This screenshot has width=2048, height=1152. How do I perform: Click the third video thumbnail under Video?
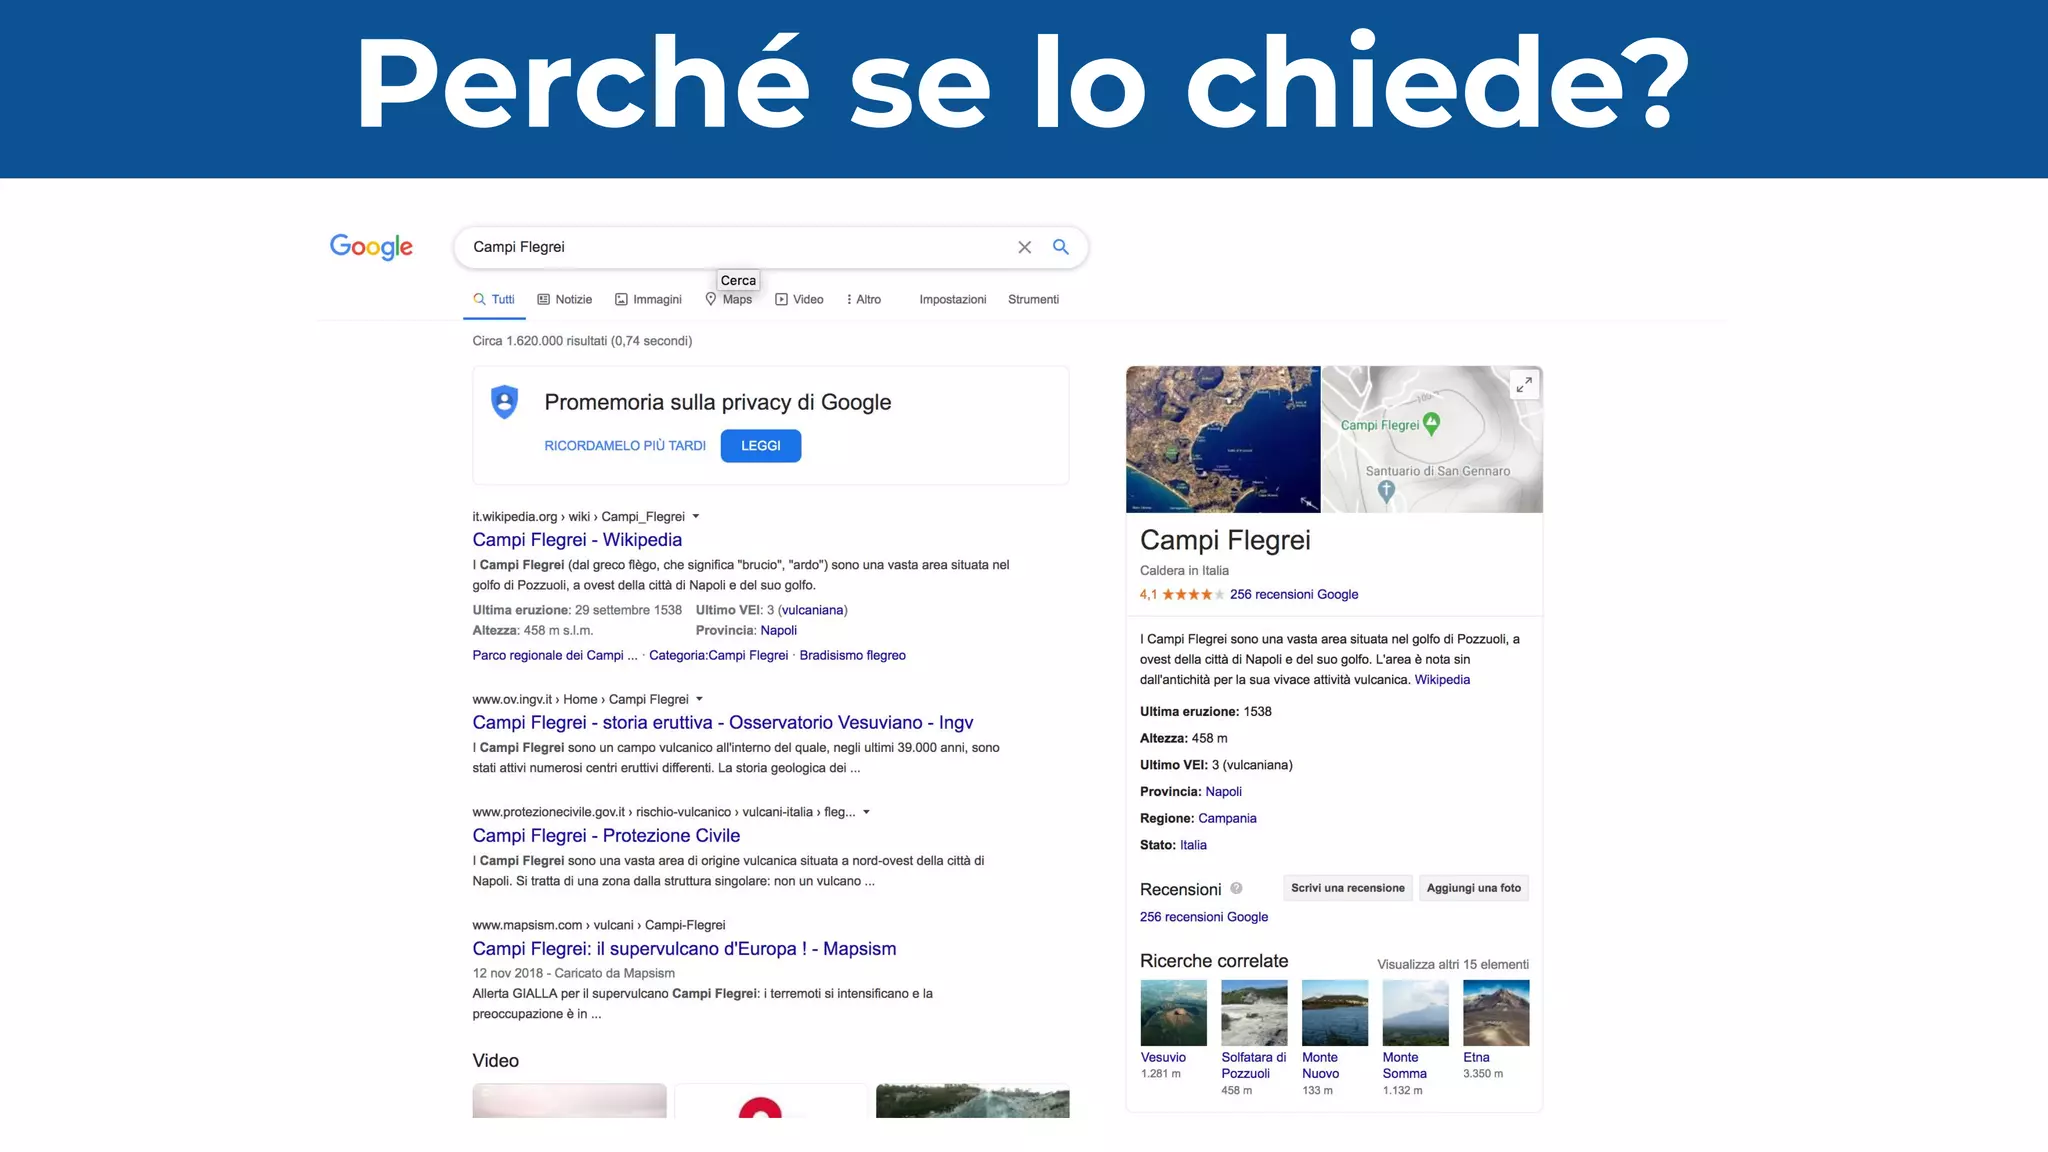pos(972,1101)
